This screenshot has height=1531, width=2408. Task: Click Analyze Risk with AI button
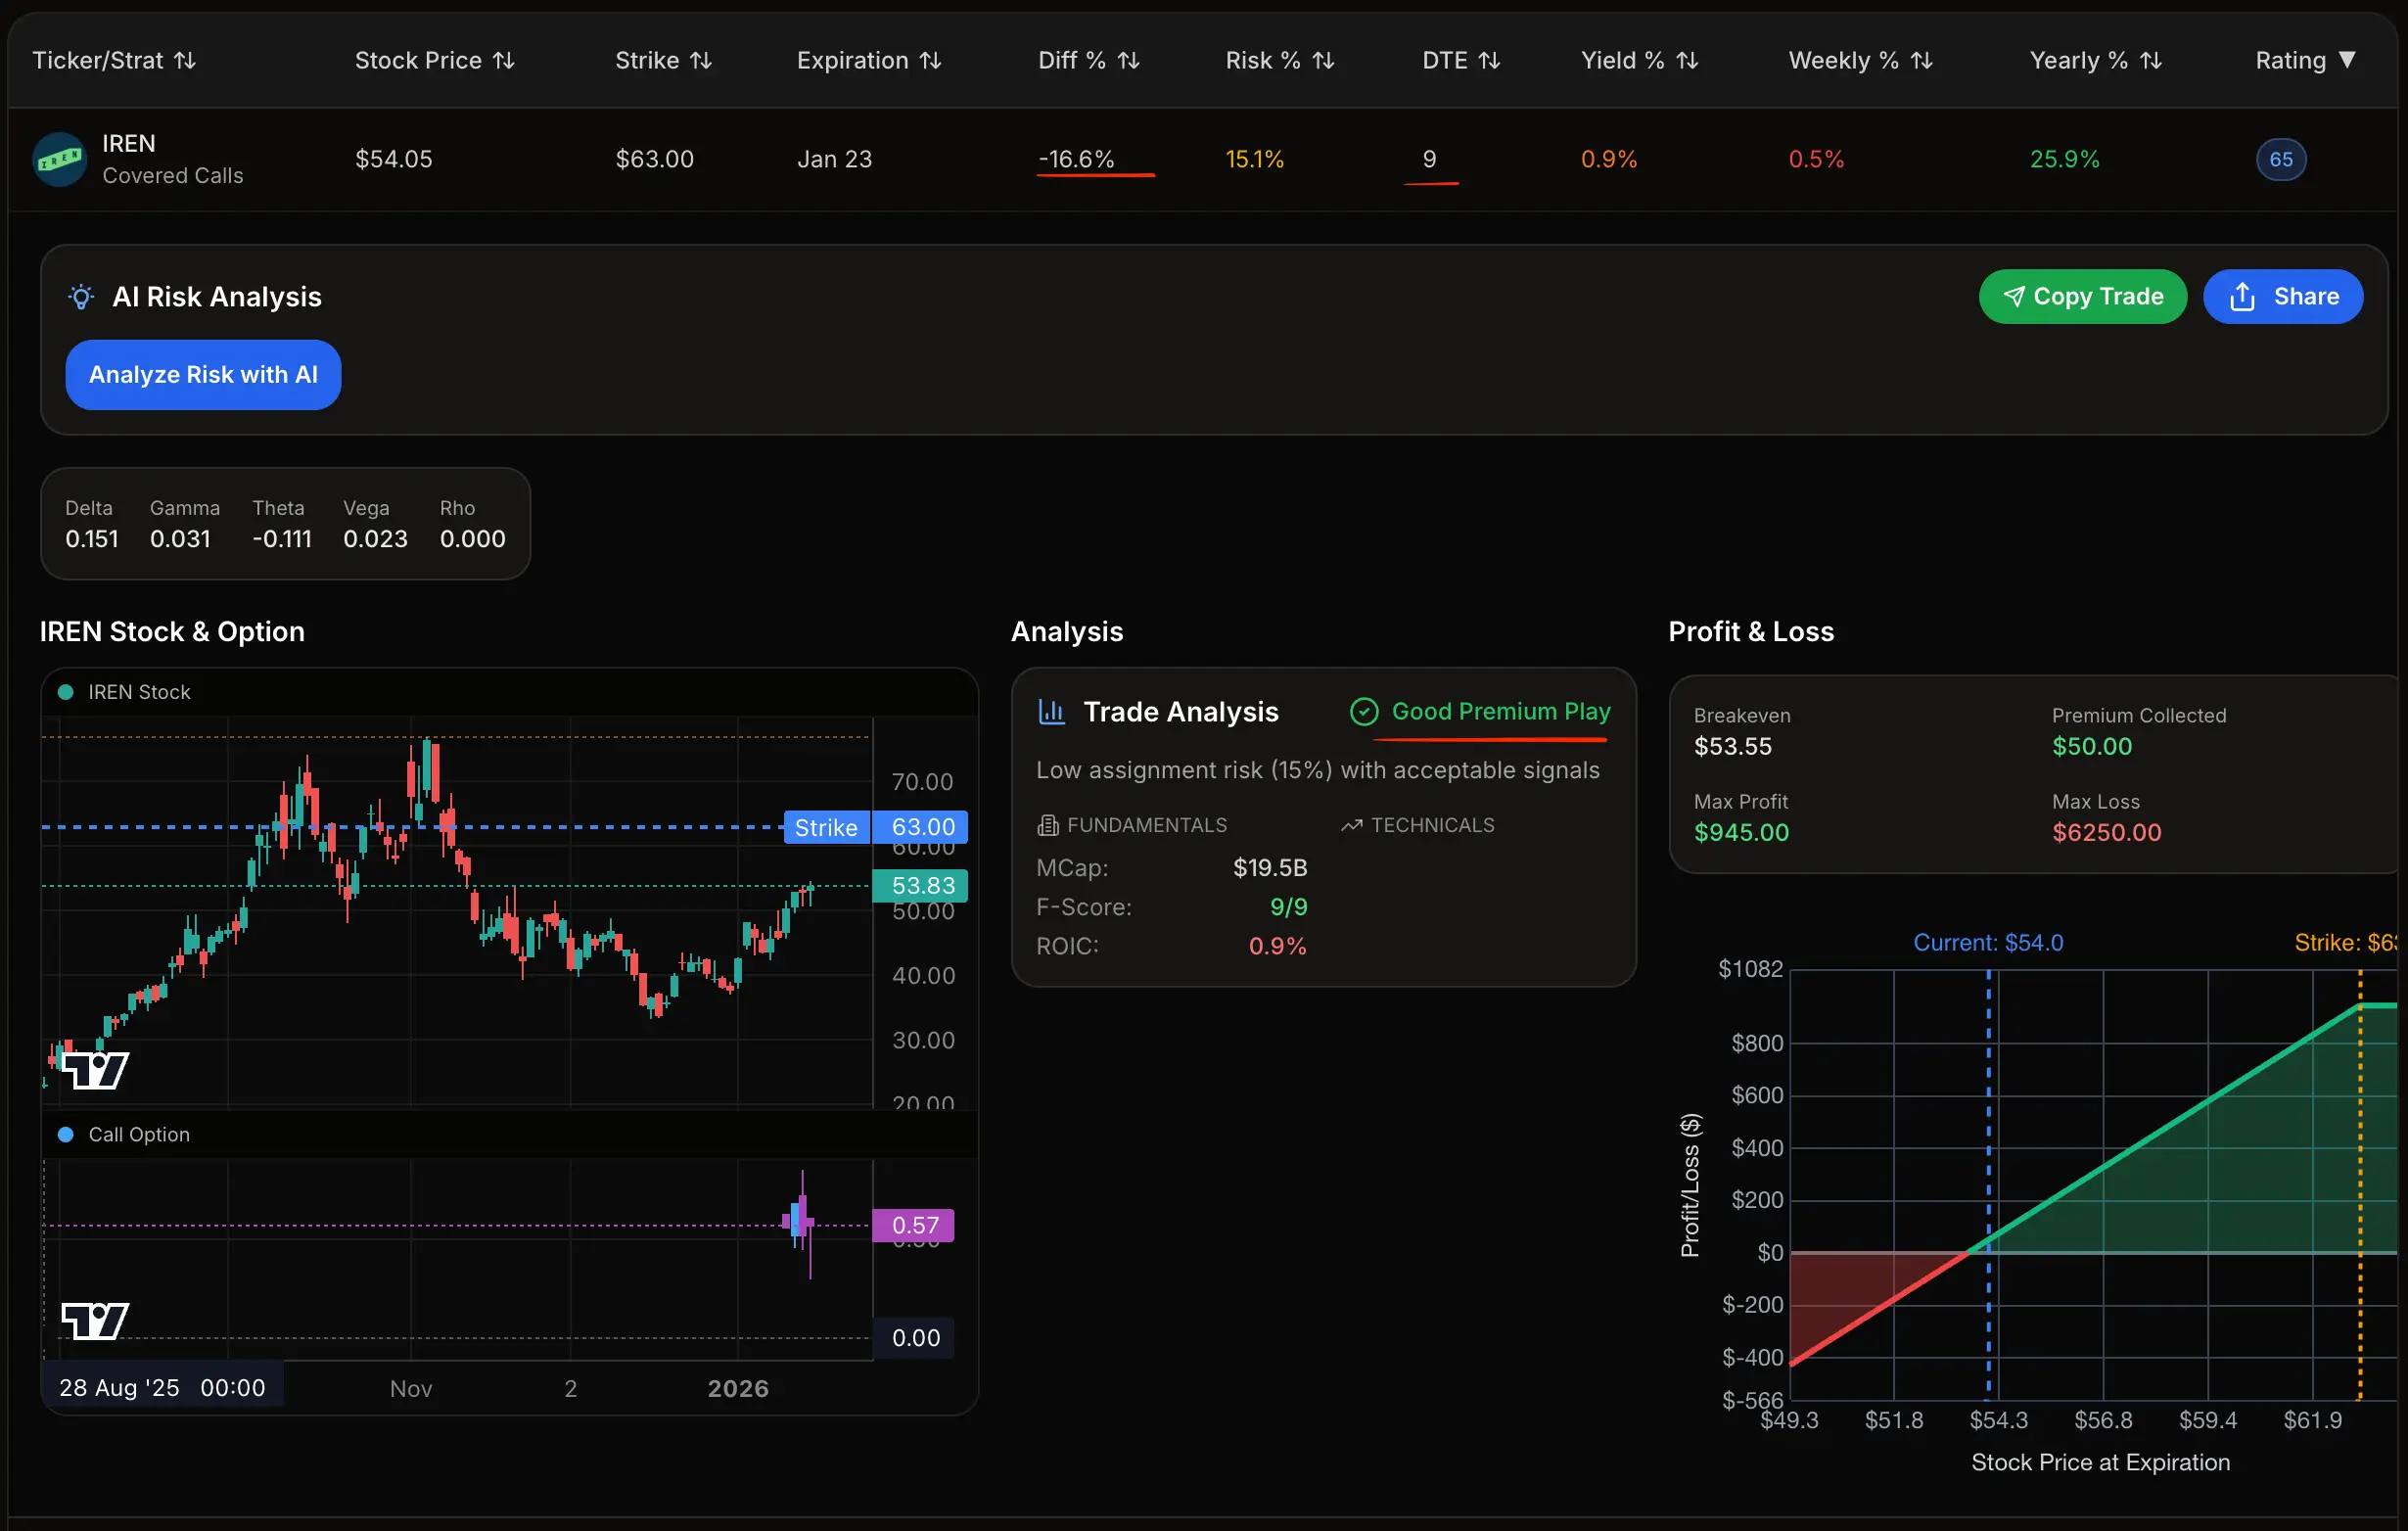click(203, 375)
